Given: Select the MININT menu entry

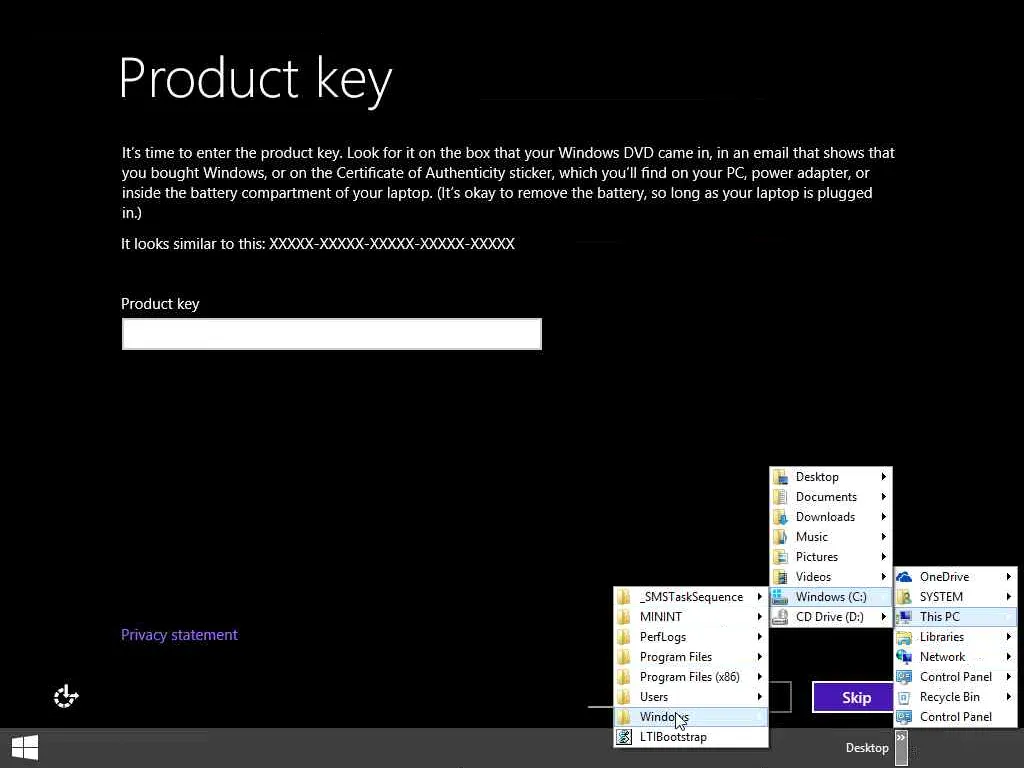Looking at the screenshot, I should coord(691,616).
